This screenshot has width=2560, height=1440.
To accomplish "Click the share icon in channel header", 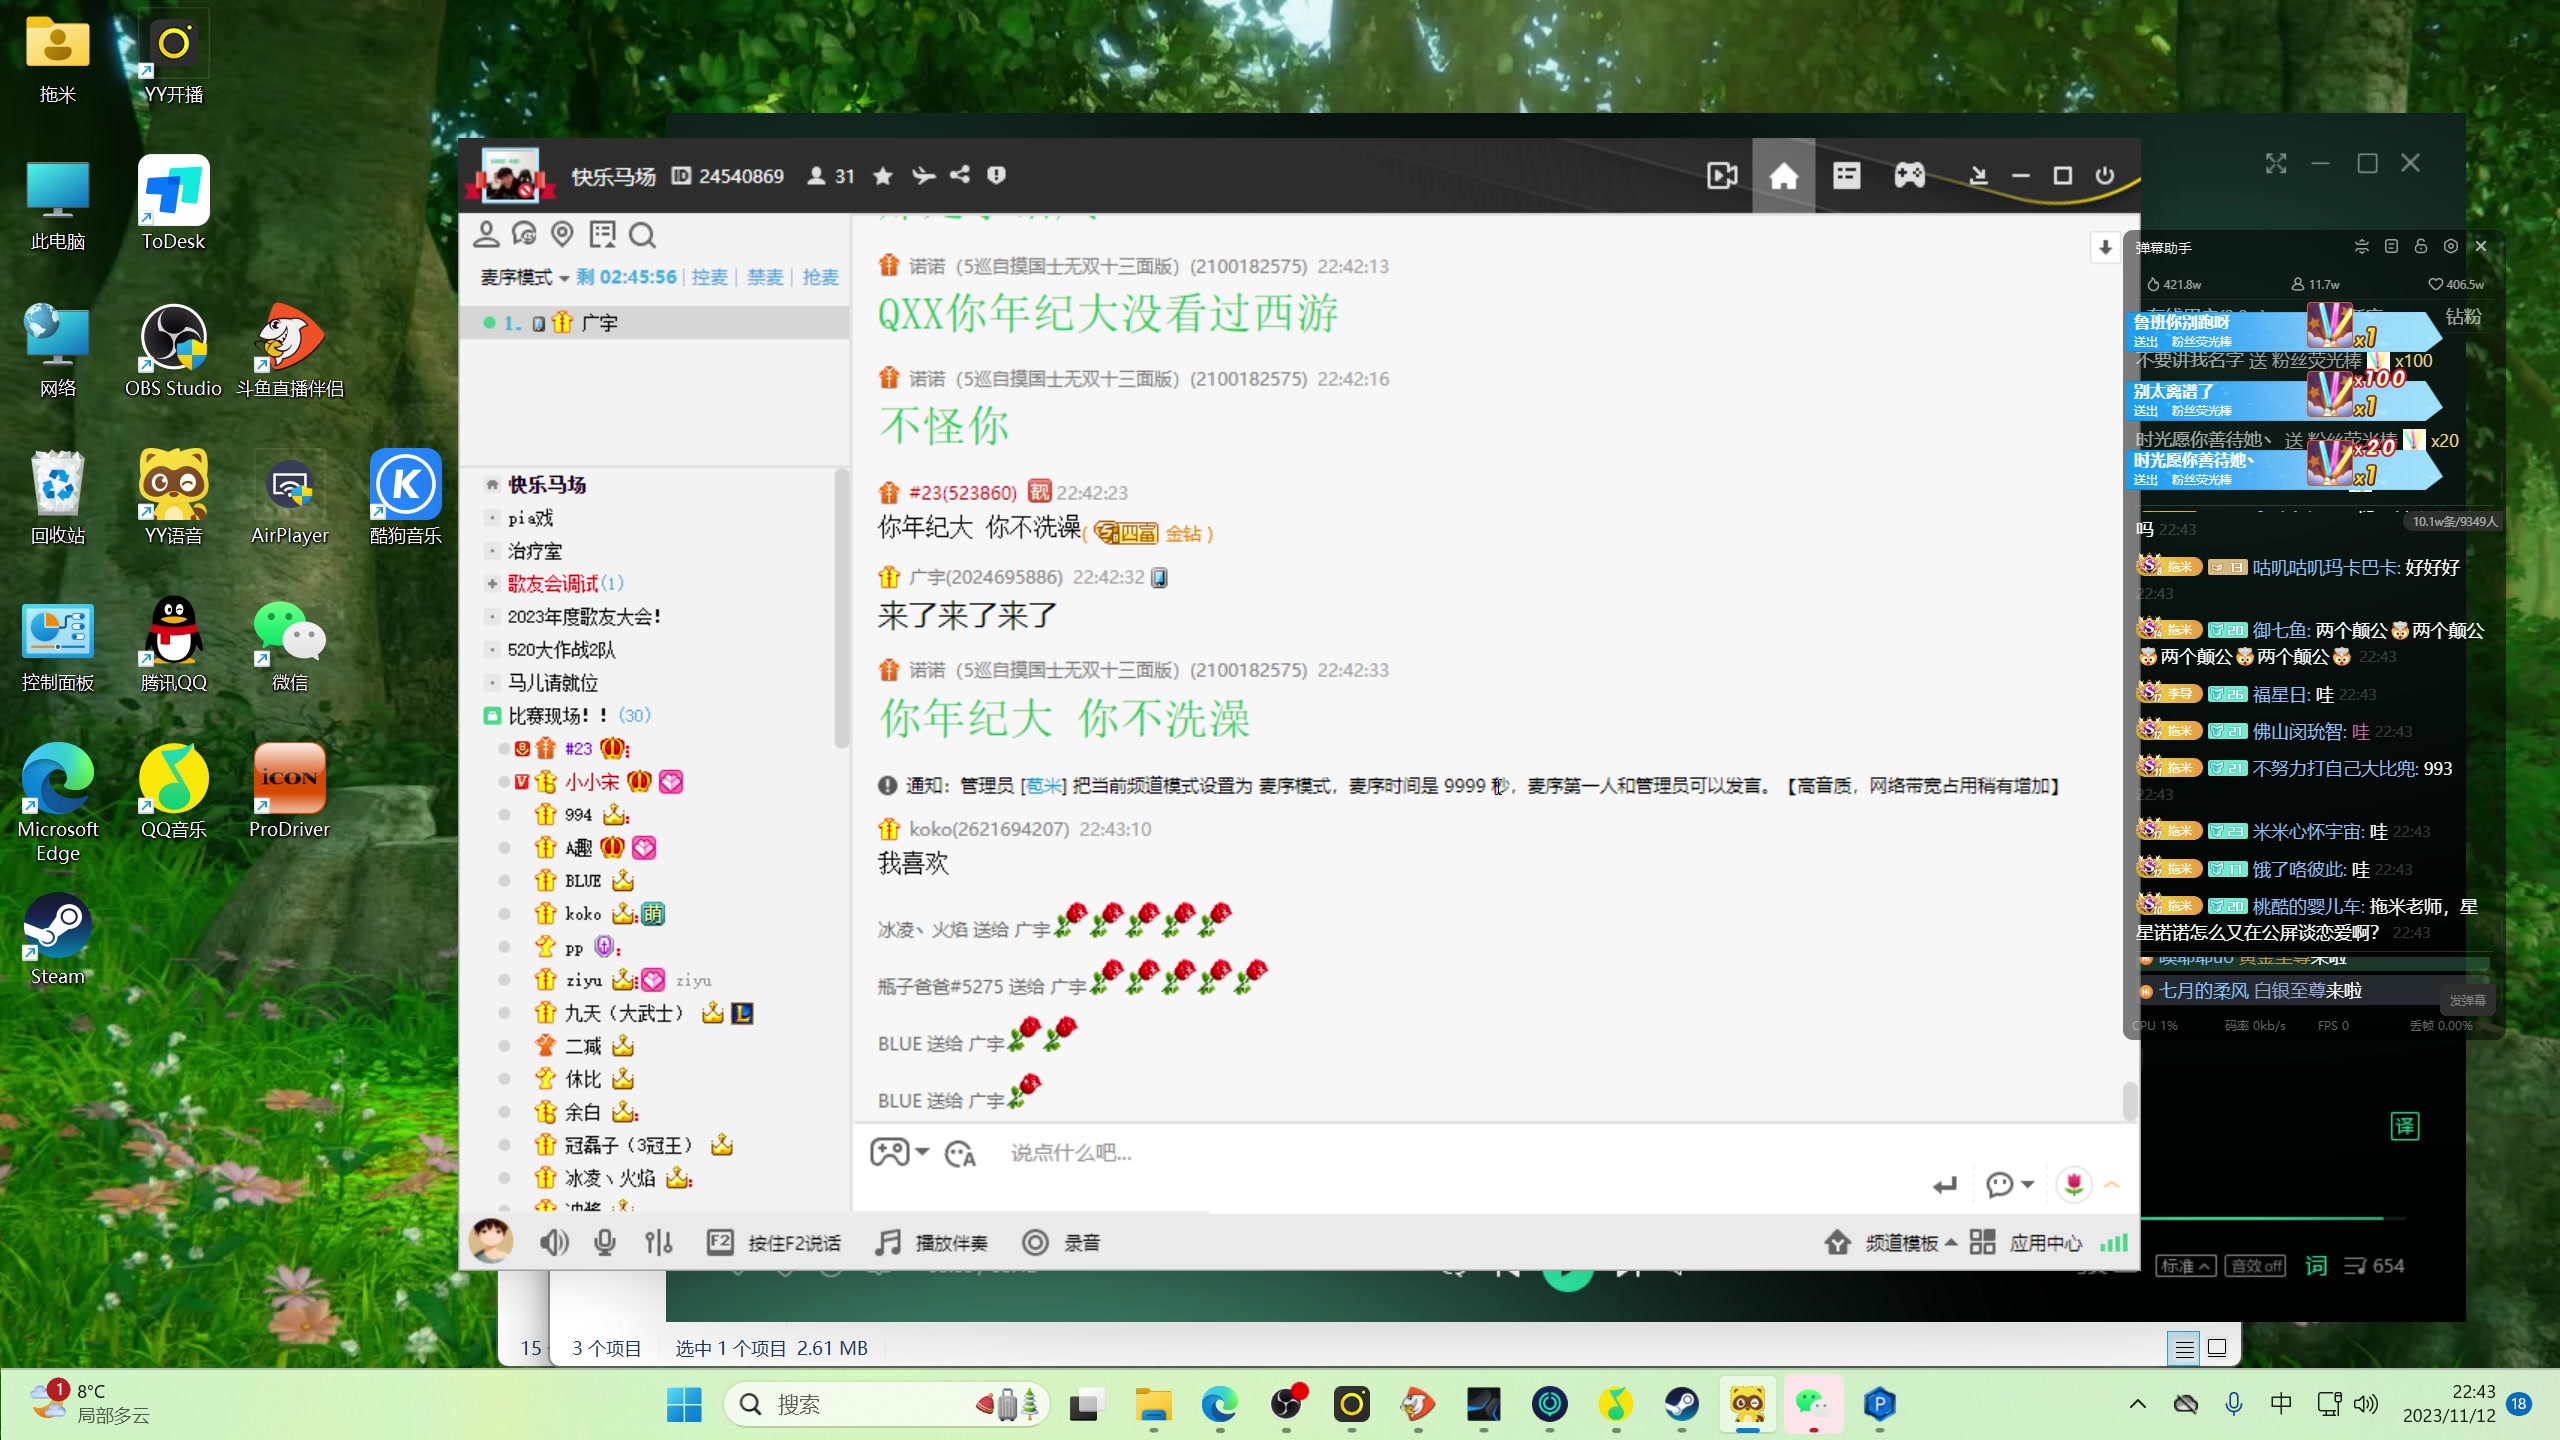I will [x=960, y=175].
